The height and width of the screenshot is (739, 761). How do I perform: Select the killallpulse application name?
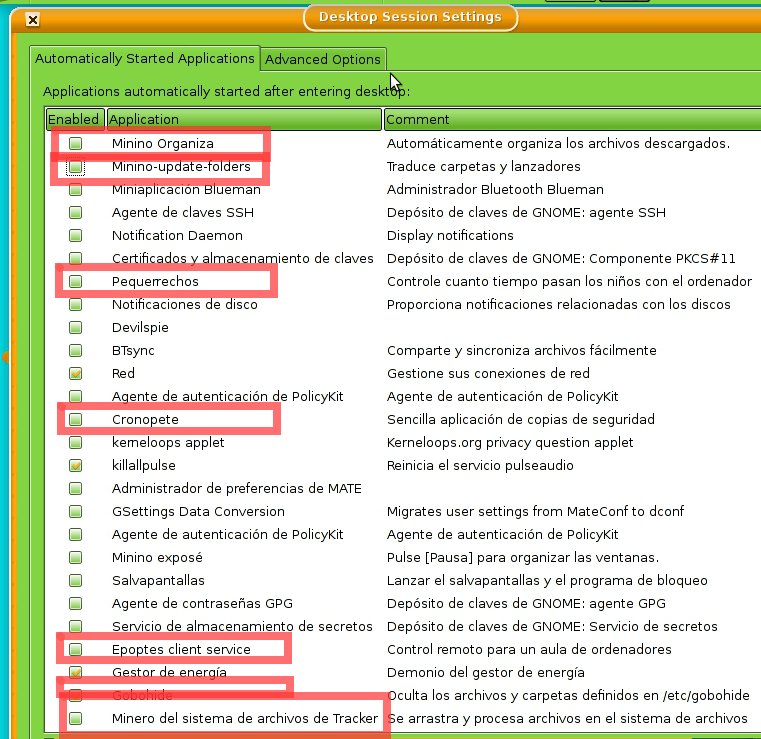pos(144,465)
